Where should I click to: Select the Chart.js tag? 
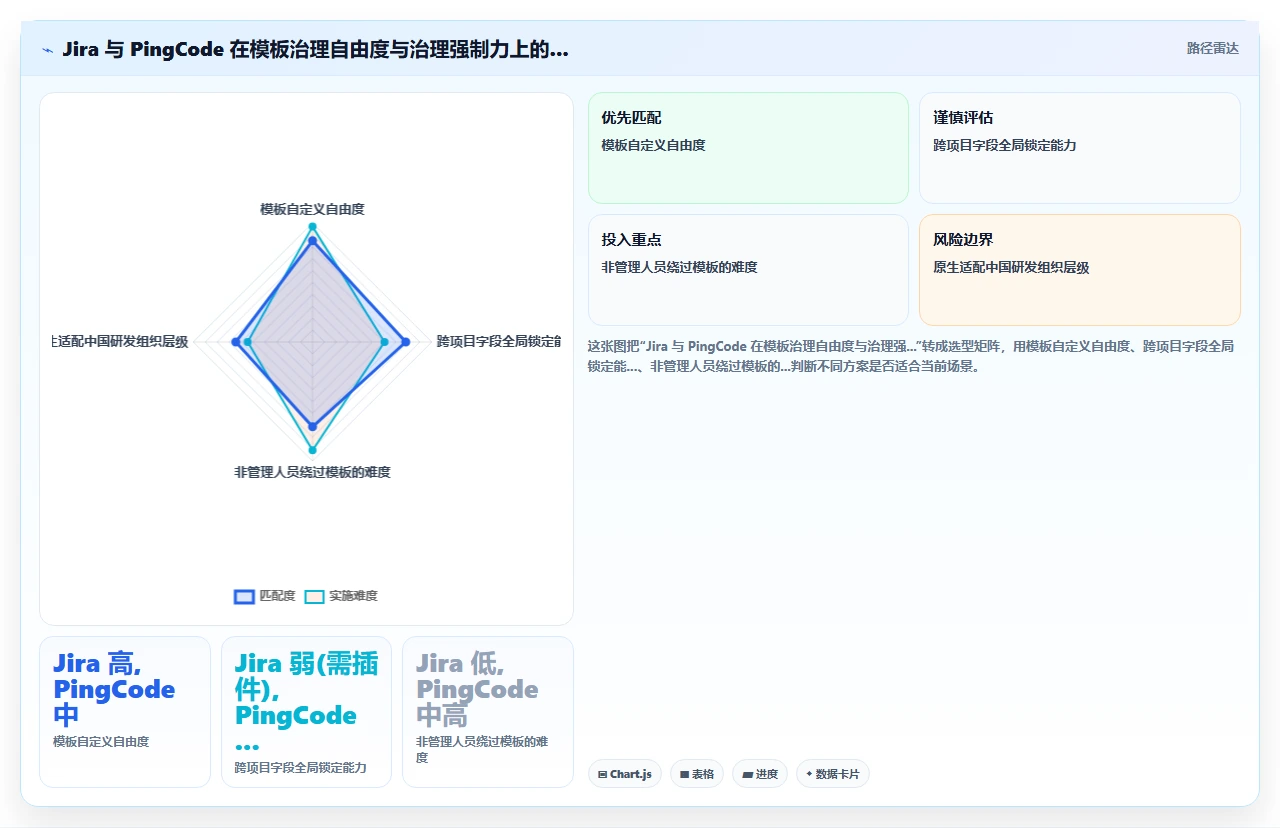click(625, 774)
